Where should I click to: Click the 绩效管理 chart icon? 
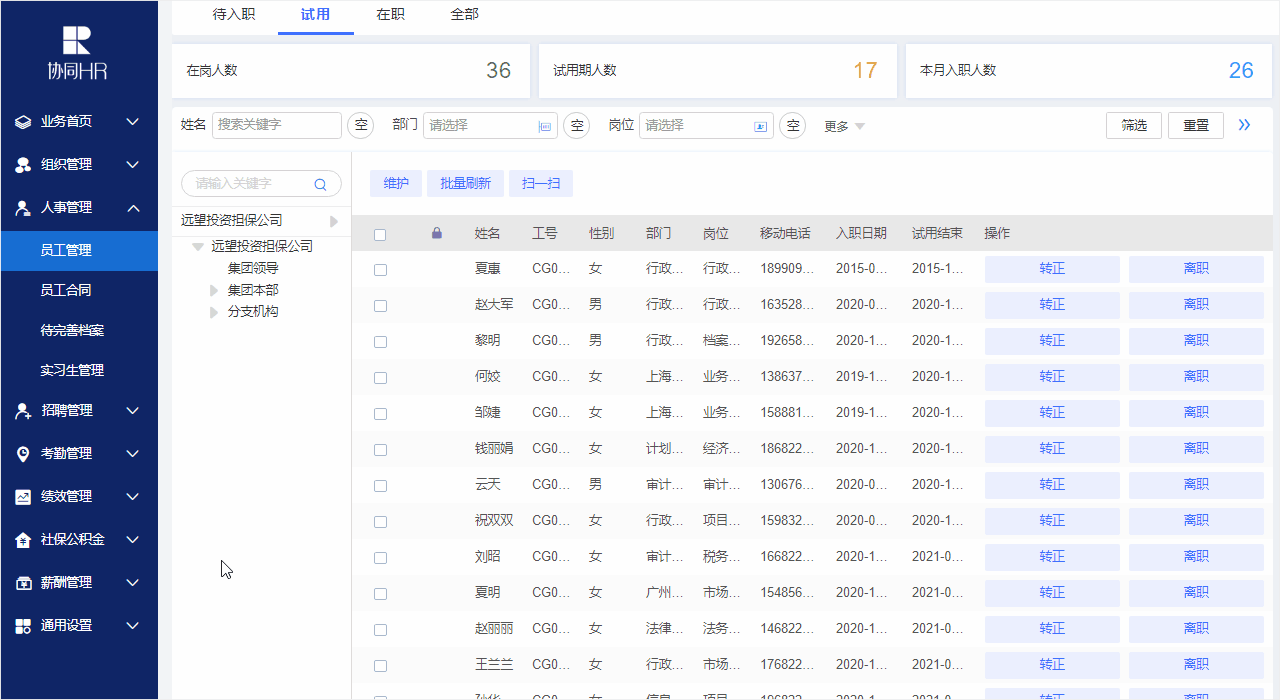pos(23,497)
